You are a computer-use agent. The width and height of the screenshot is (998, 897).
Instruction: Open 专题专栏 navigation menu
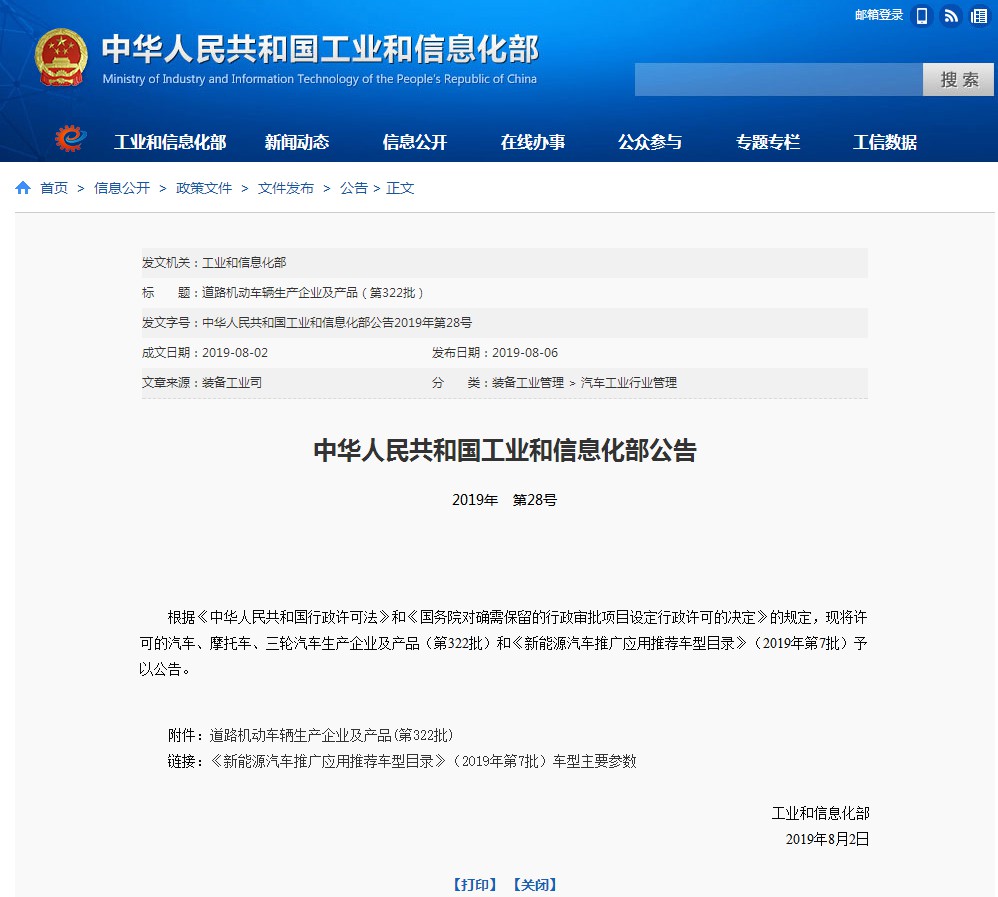tap(768, 142)
